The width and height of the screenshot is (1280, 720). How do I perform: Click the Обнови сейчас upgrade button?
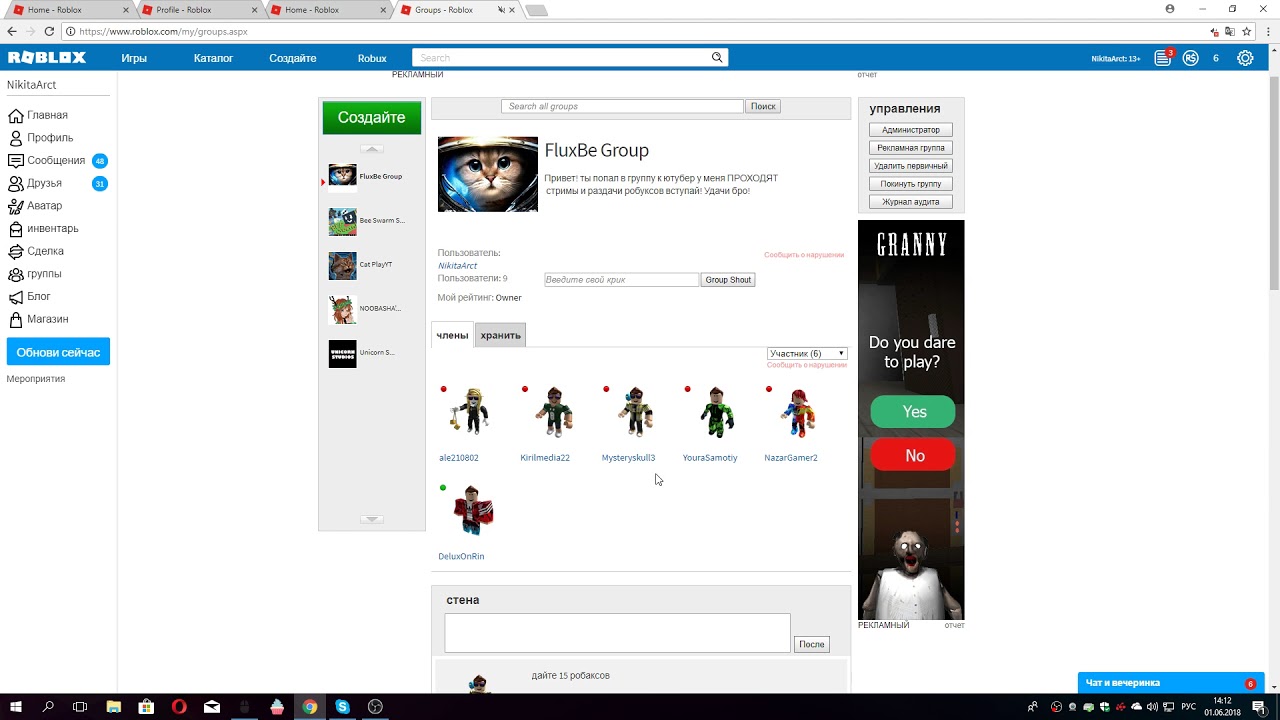(x=58, y=352)
